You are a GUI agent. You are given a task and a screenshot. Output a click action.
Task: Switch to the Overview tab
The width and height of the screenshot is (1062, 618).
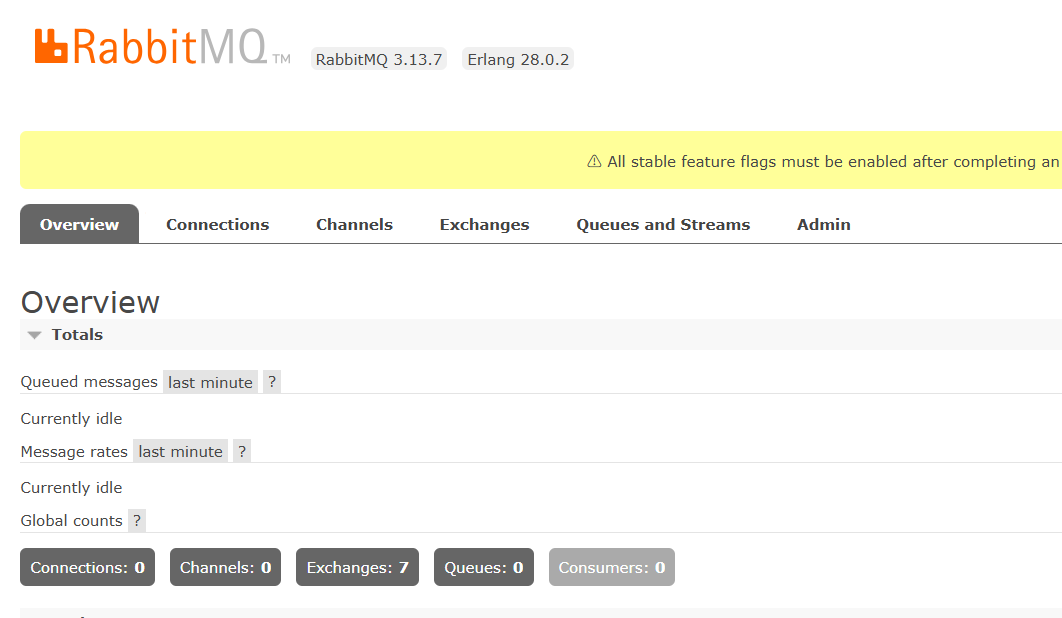[x=79, y=224]
